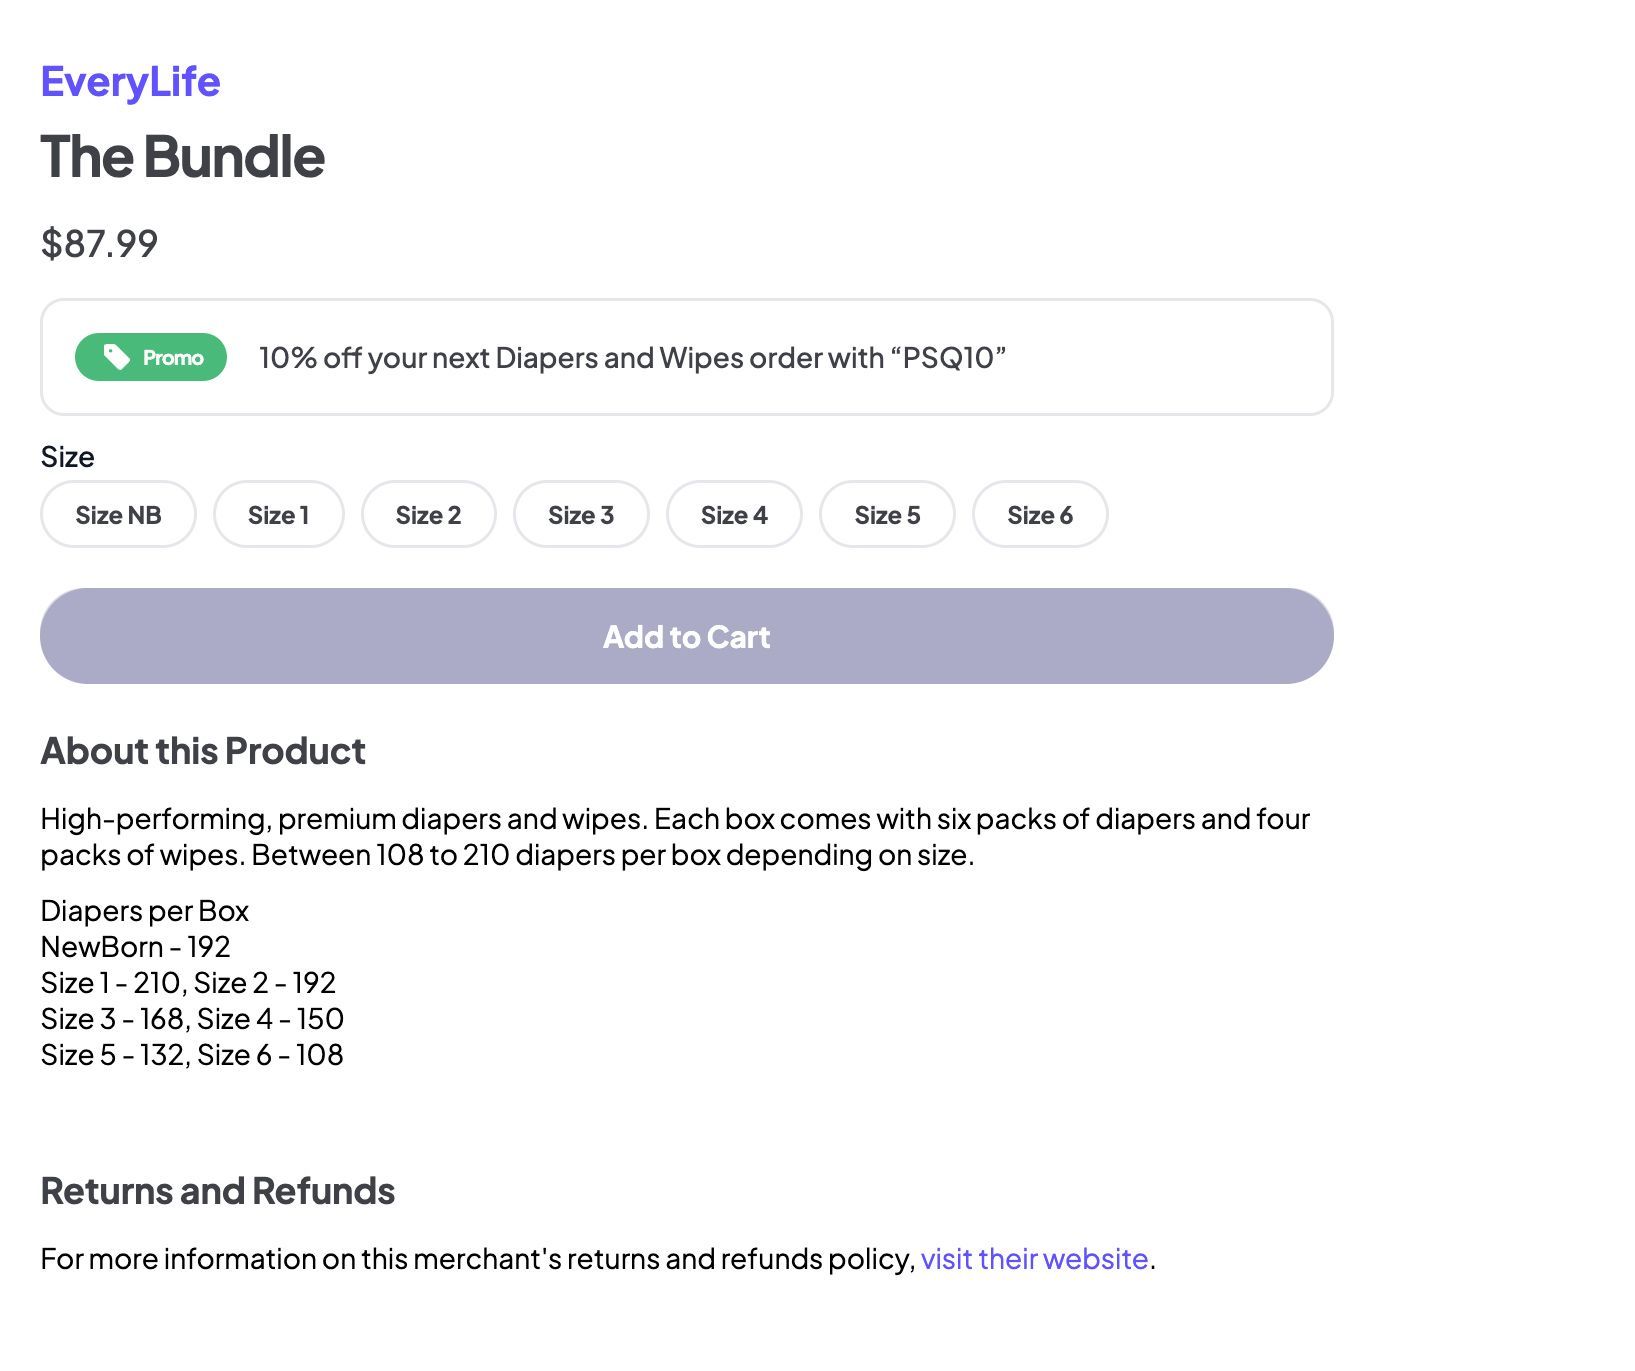Image resolution: width=1635 pixels, height=1371 pixels.
Task: Pick the Size 2 option
Action: click(428, 514)
